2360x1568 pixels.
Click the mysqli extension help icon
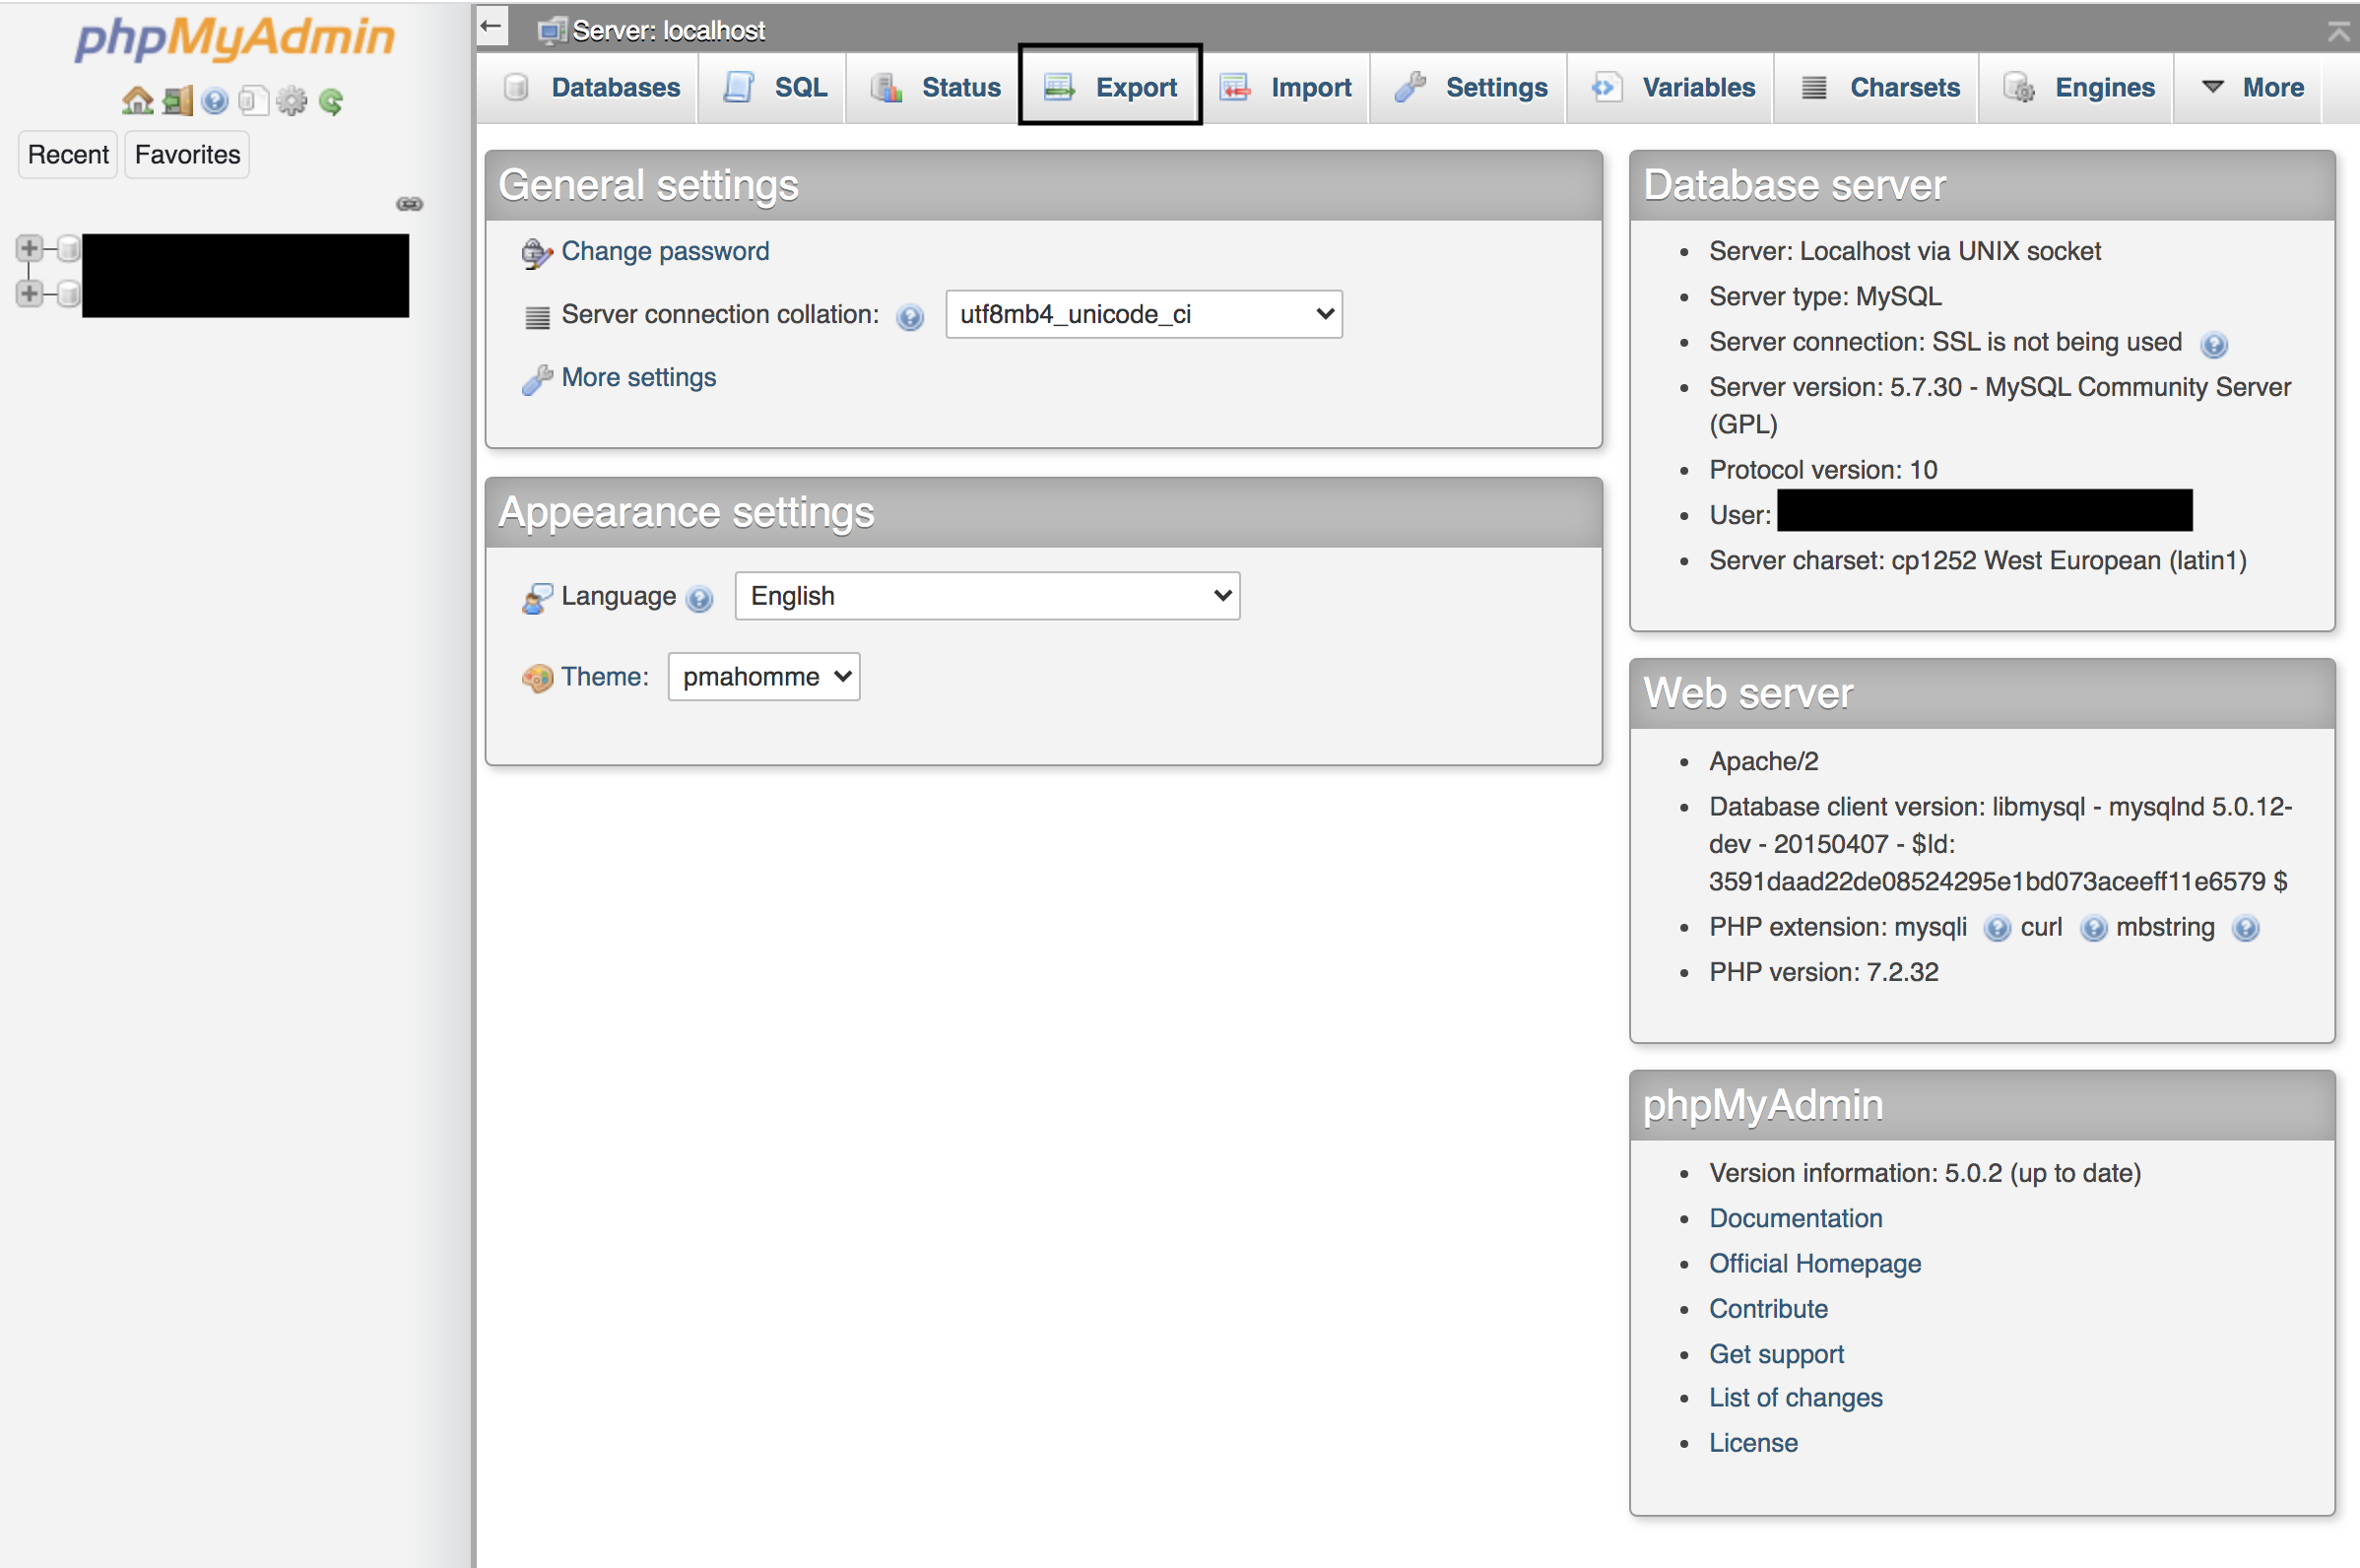click(x=1997, y=929)
